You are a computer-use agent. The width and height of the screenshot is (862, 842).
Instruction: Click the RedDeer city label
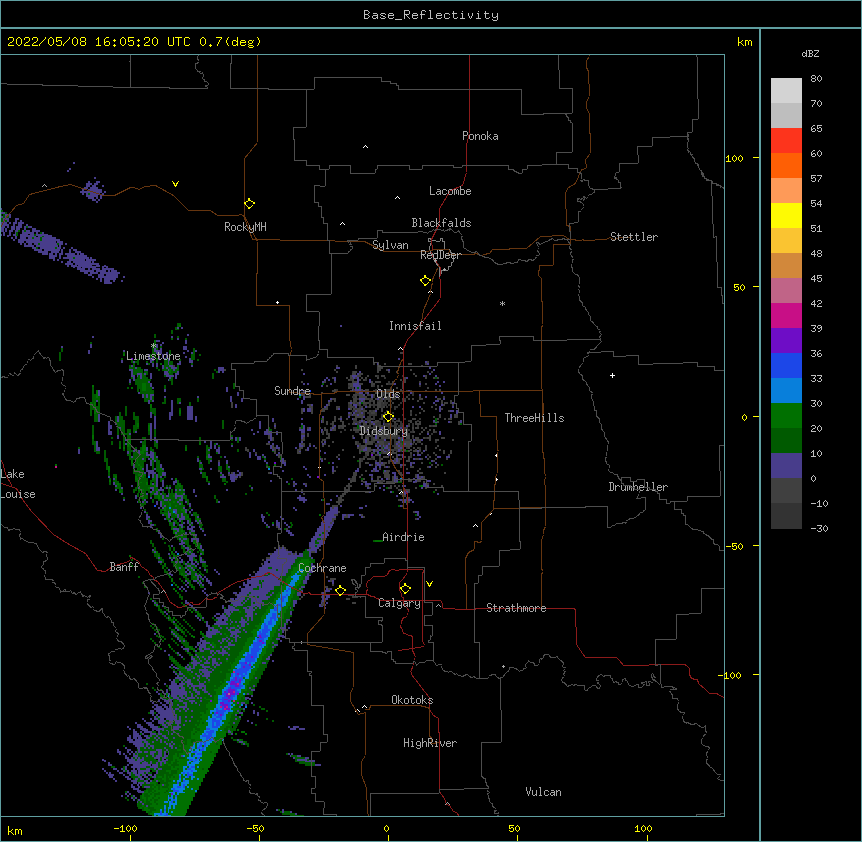point(440,255)
